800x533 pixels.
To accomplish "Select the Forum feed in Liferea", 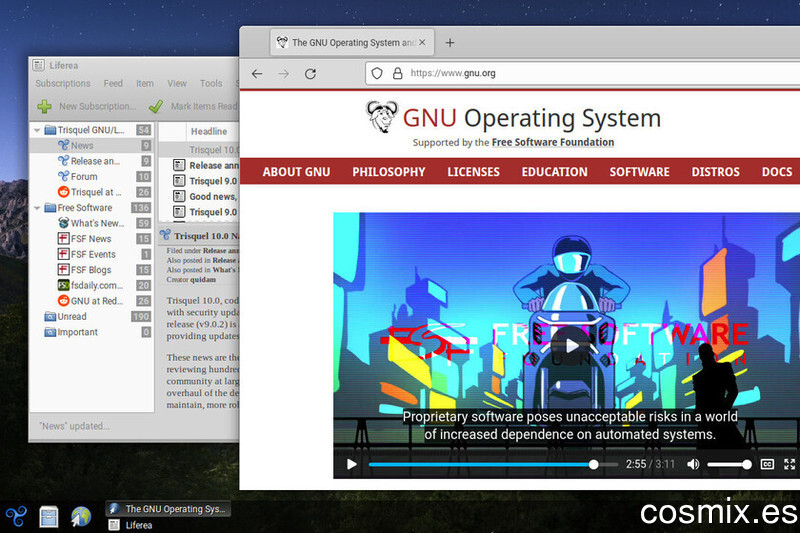I will coord(91,176).
